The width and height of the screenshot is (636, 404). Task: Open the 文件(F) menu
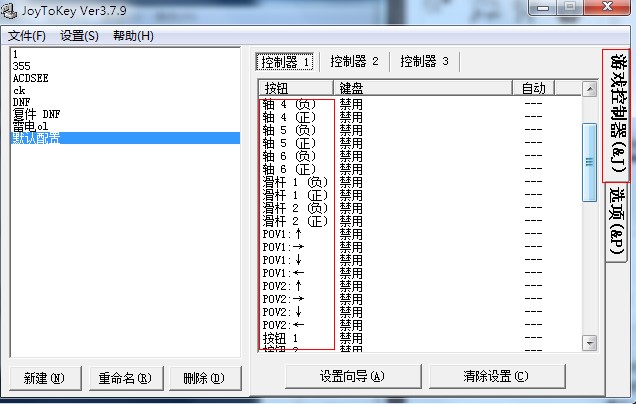pos(27,36)
